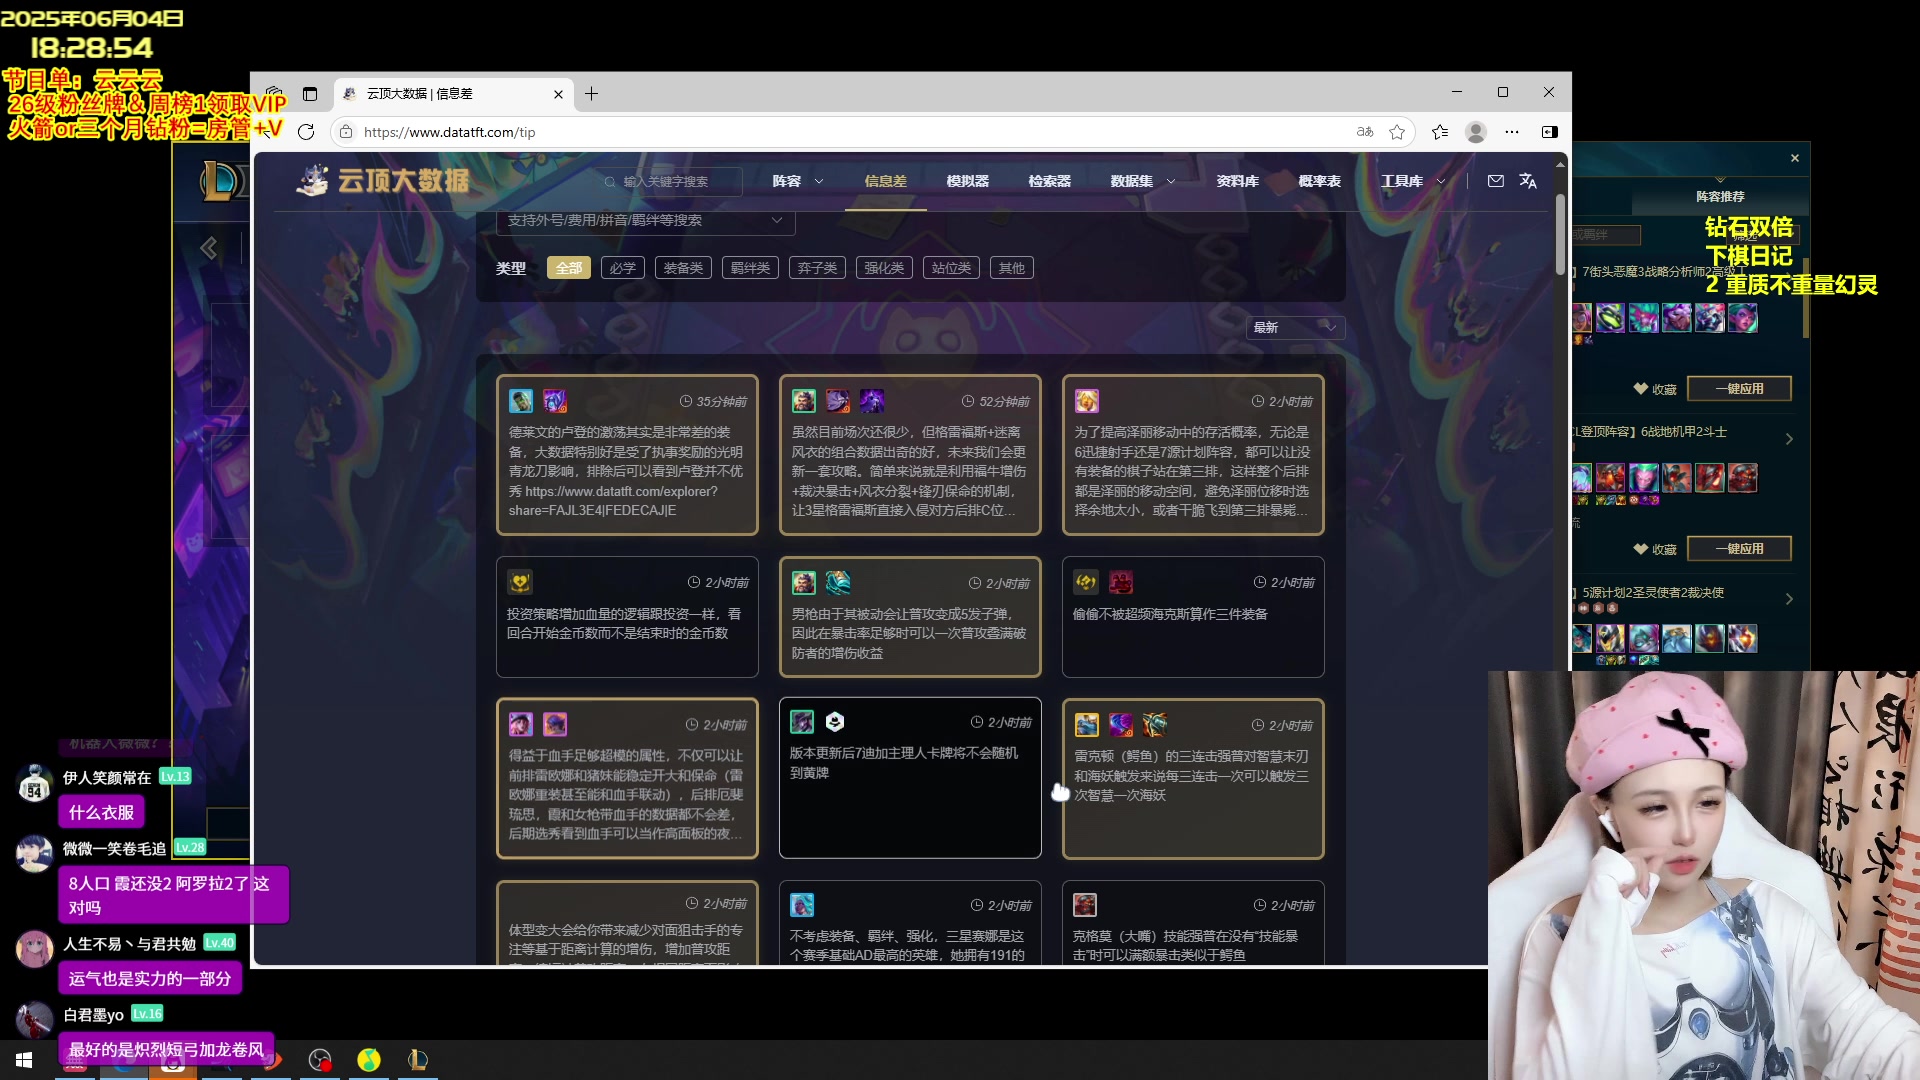Select the 羁绊类 type filter
This screenshot has height=1080, width=1920.
click(x=750, y=268)
